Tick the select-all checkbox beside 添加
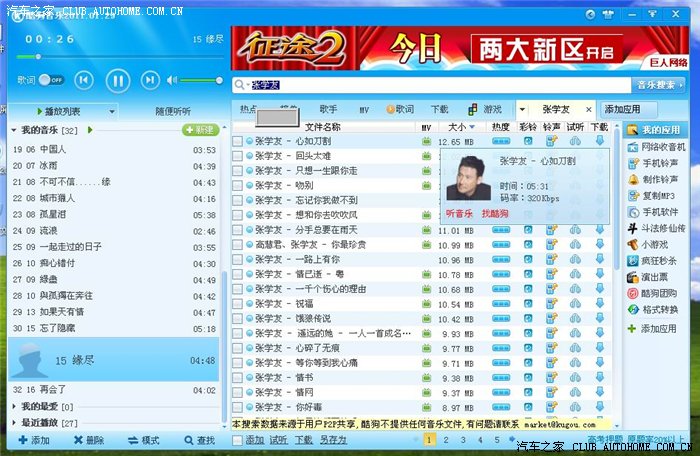Screen dimensions: 700x456 (237, 440)
